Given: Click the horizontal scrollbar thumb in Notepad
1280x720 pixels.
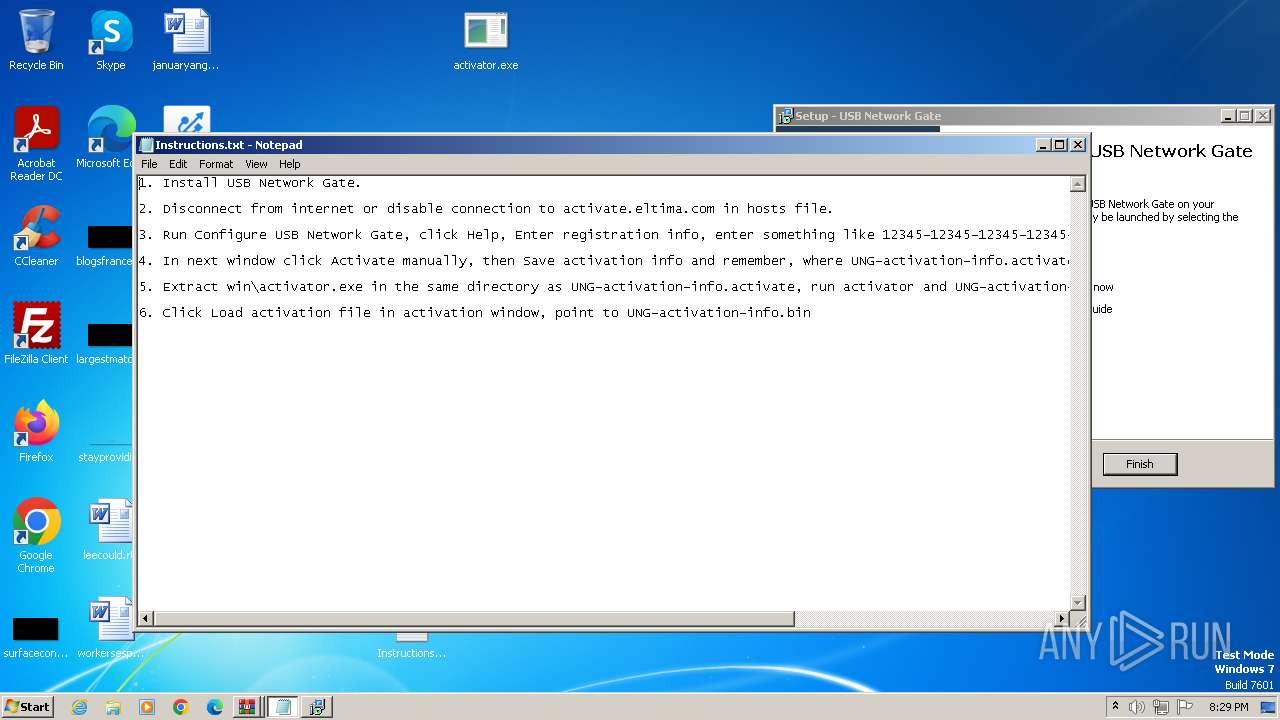Looking at the screenshot, I should click(474, 619).
